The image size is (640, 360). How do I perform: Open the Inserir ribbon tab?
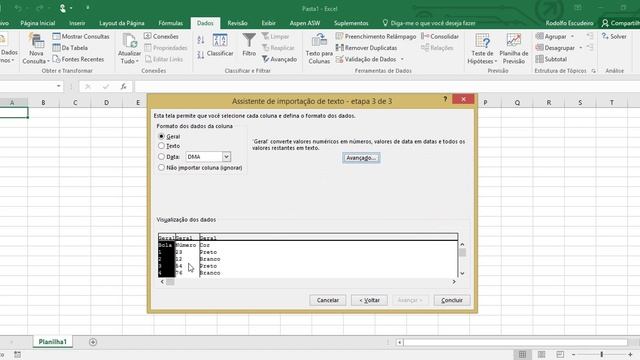coord(77,23)
